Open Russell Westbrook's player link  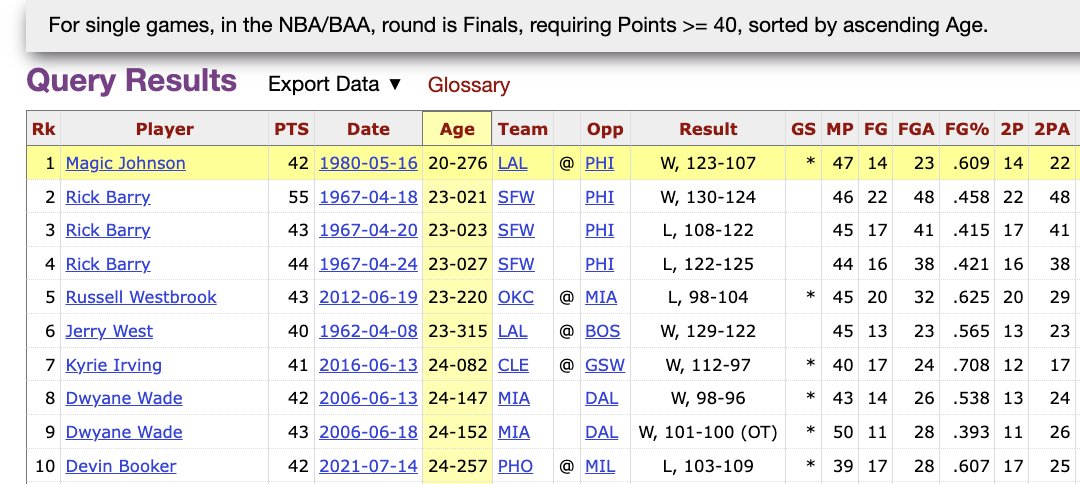[141, 297]
